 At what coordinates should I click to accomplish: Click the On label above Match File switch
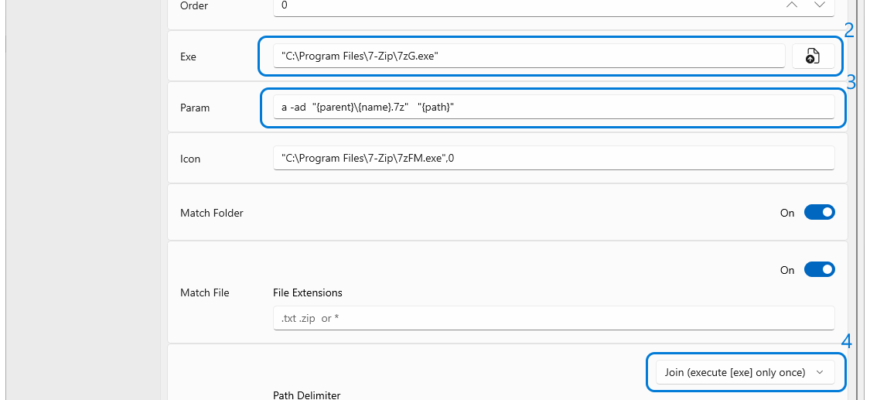[787, 270]
